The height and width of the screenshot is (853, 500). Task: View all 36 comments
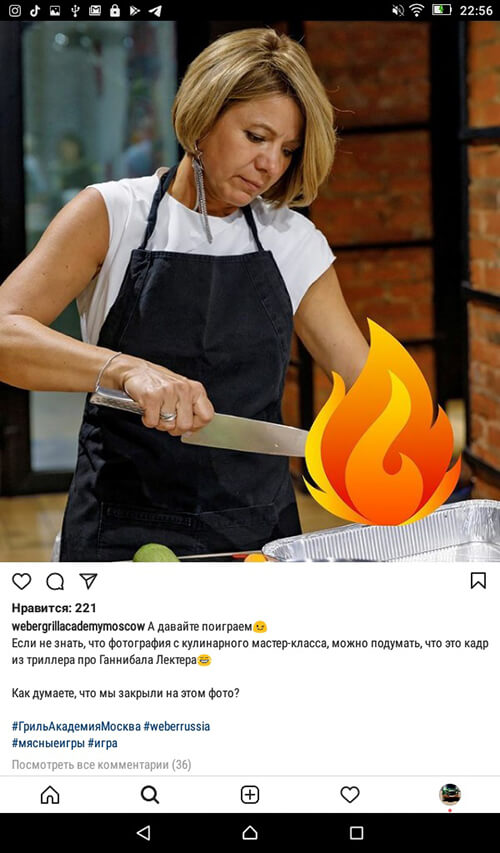(102, 765)
